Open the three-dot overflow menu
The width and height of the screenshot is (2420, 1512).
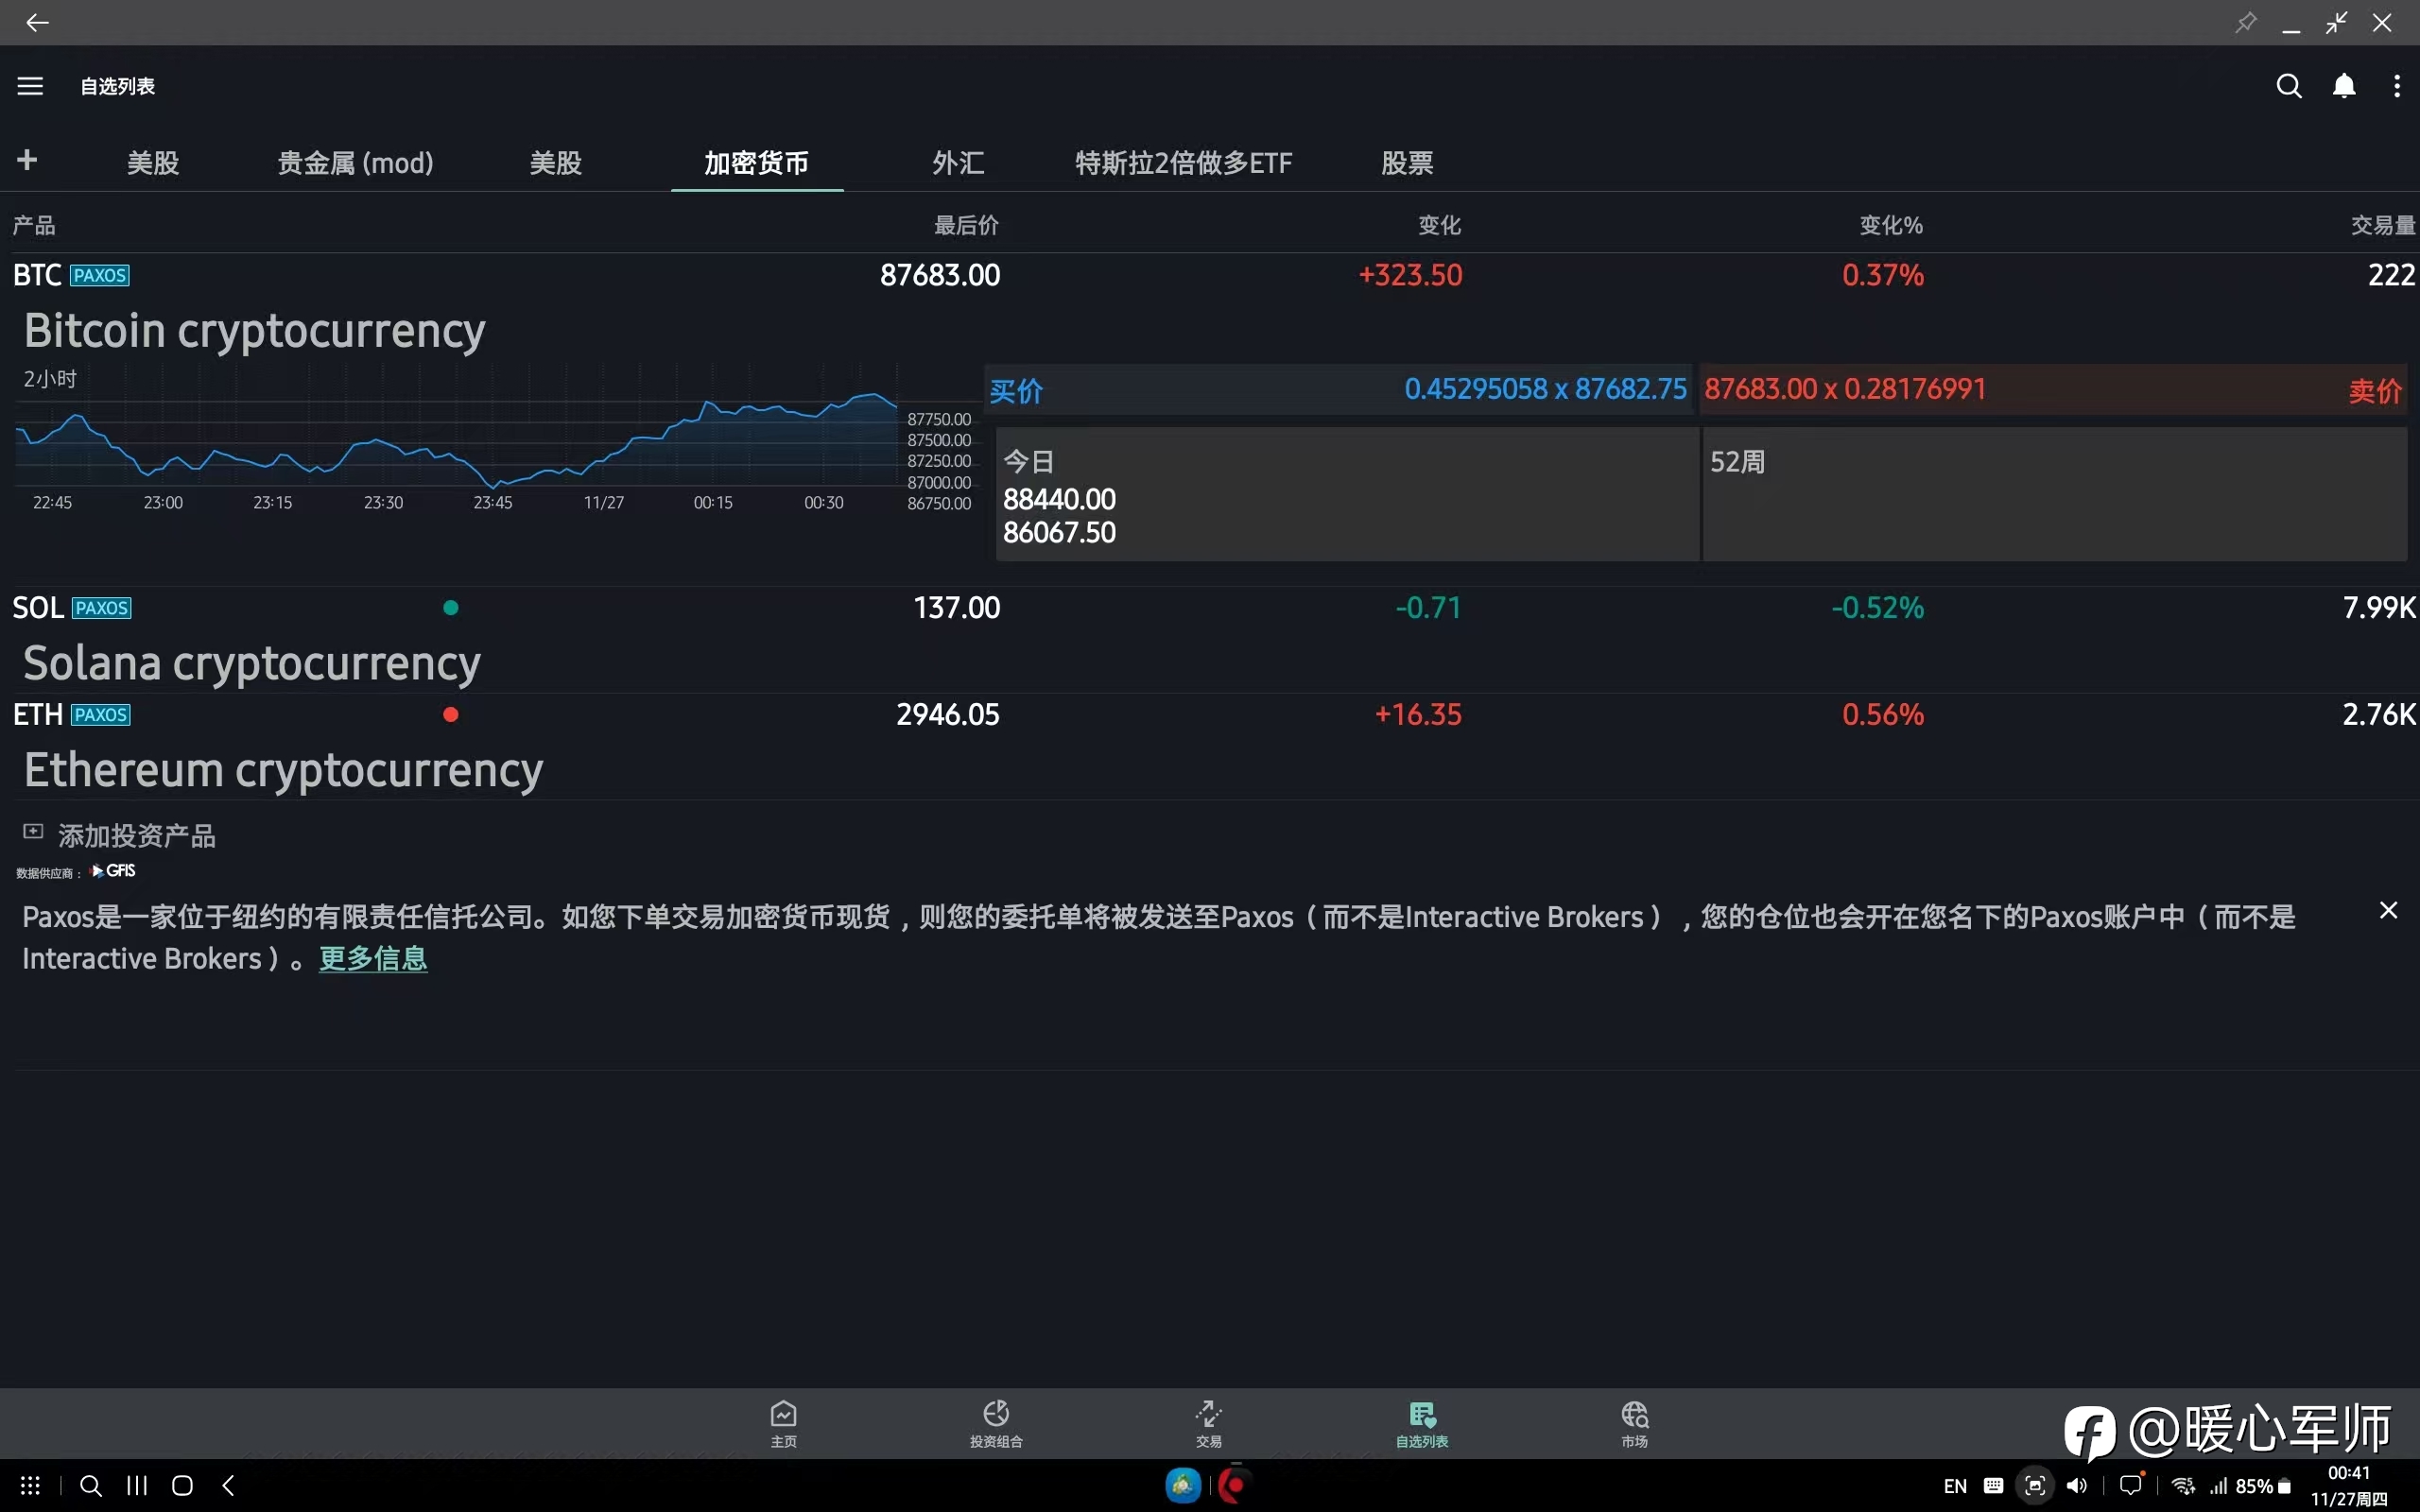tap(2397, 86)
